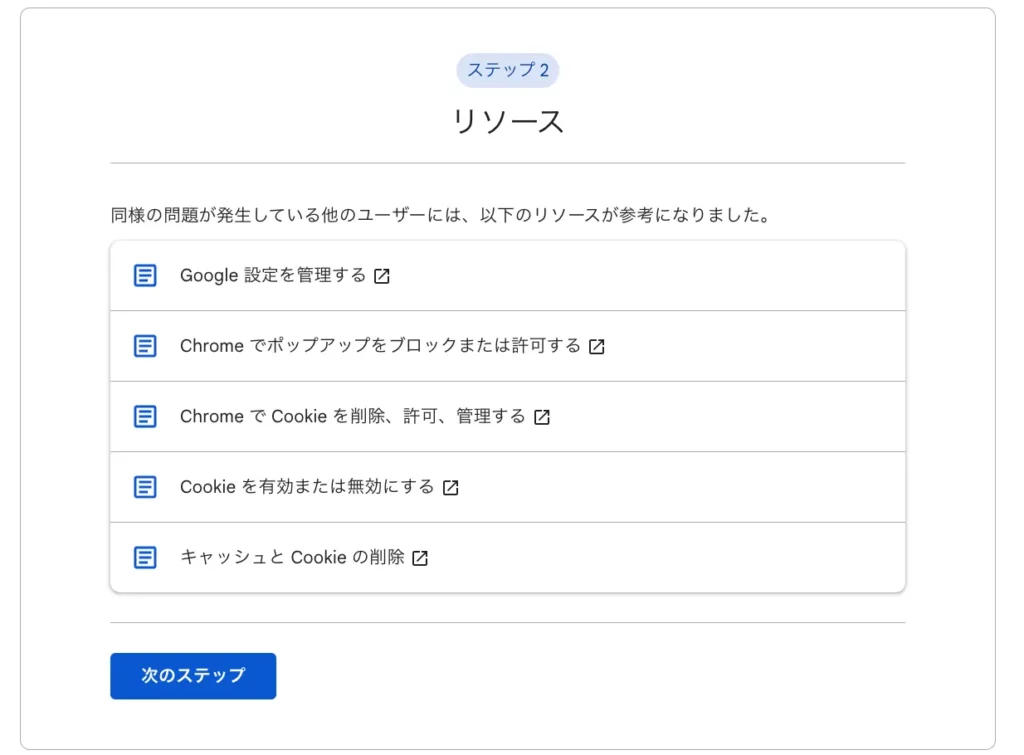Click document icon beside Chrome でポップアップをブロック
Viewport: 1024px width, 755px height.
[x=145, y=346]
